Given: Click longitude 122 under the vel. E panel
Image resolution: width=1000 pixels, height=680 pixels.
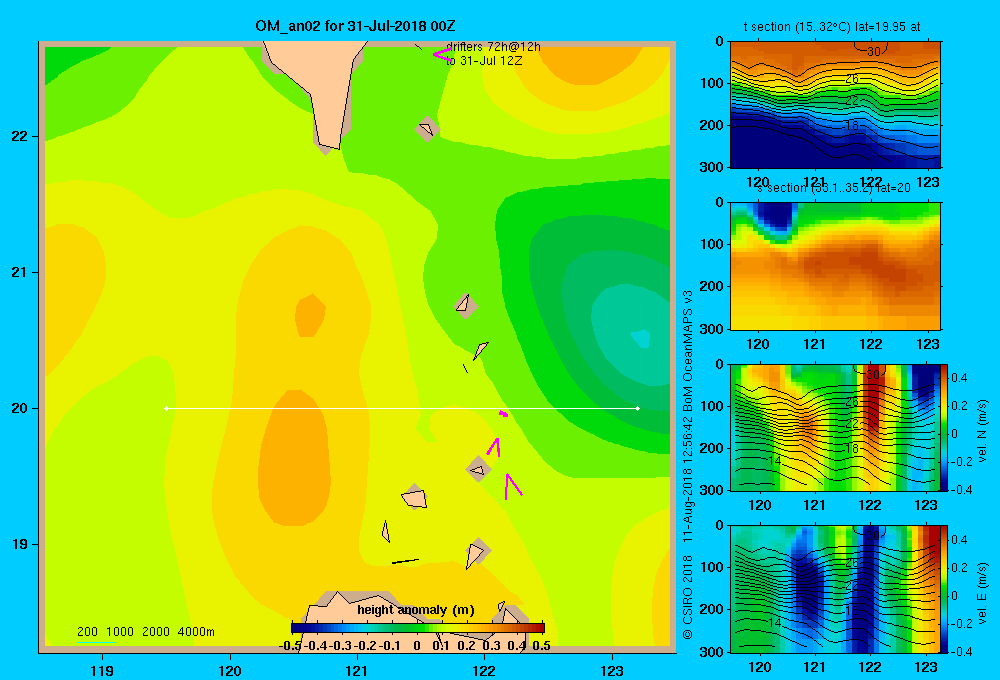Looking at the screenshot, I should [x=870, y=667].
